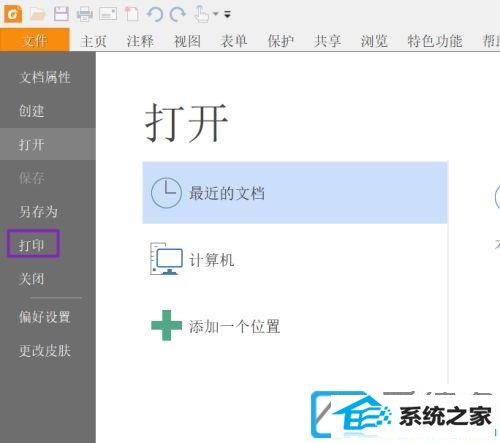Open the quick access toolbar customize arrow
The image size is (500, 443).
[227, 14]
